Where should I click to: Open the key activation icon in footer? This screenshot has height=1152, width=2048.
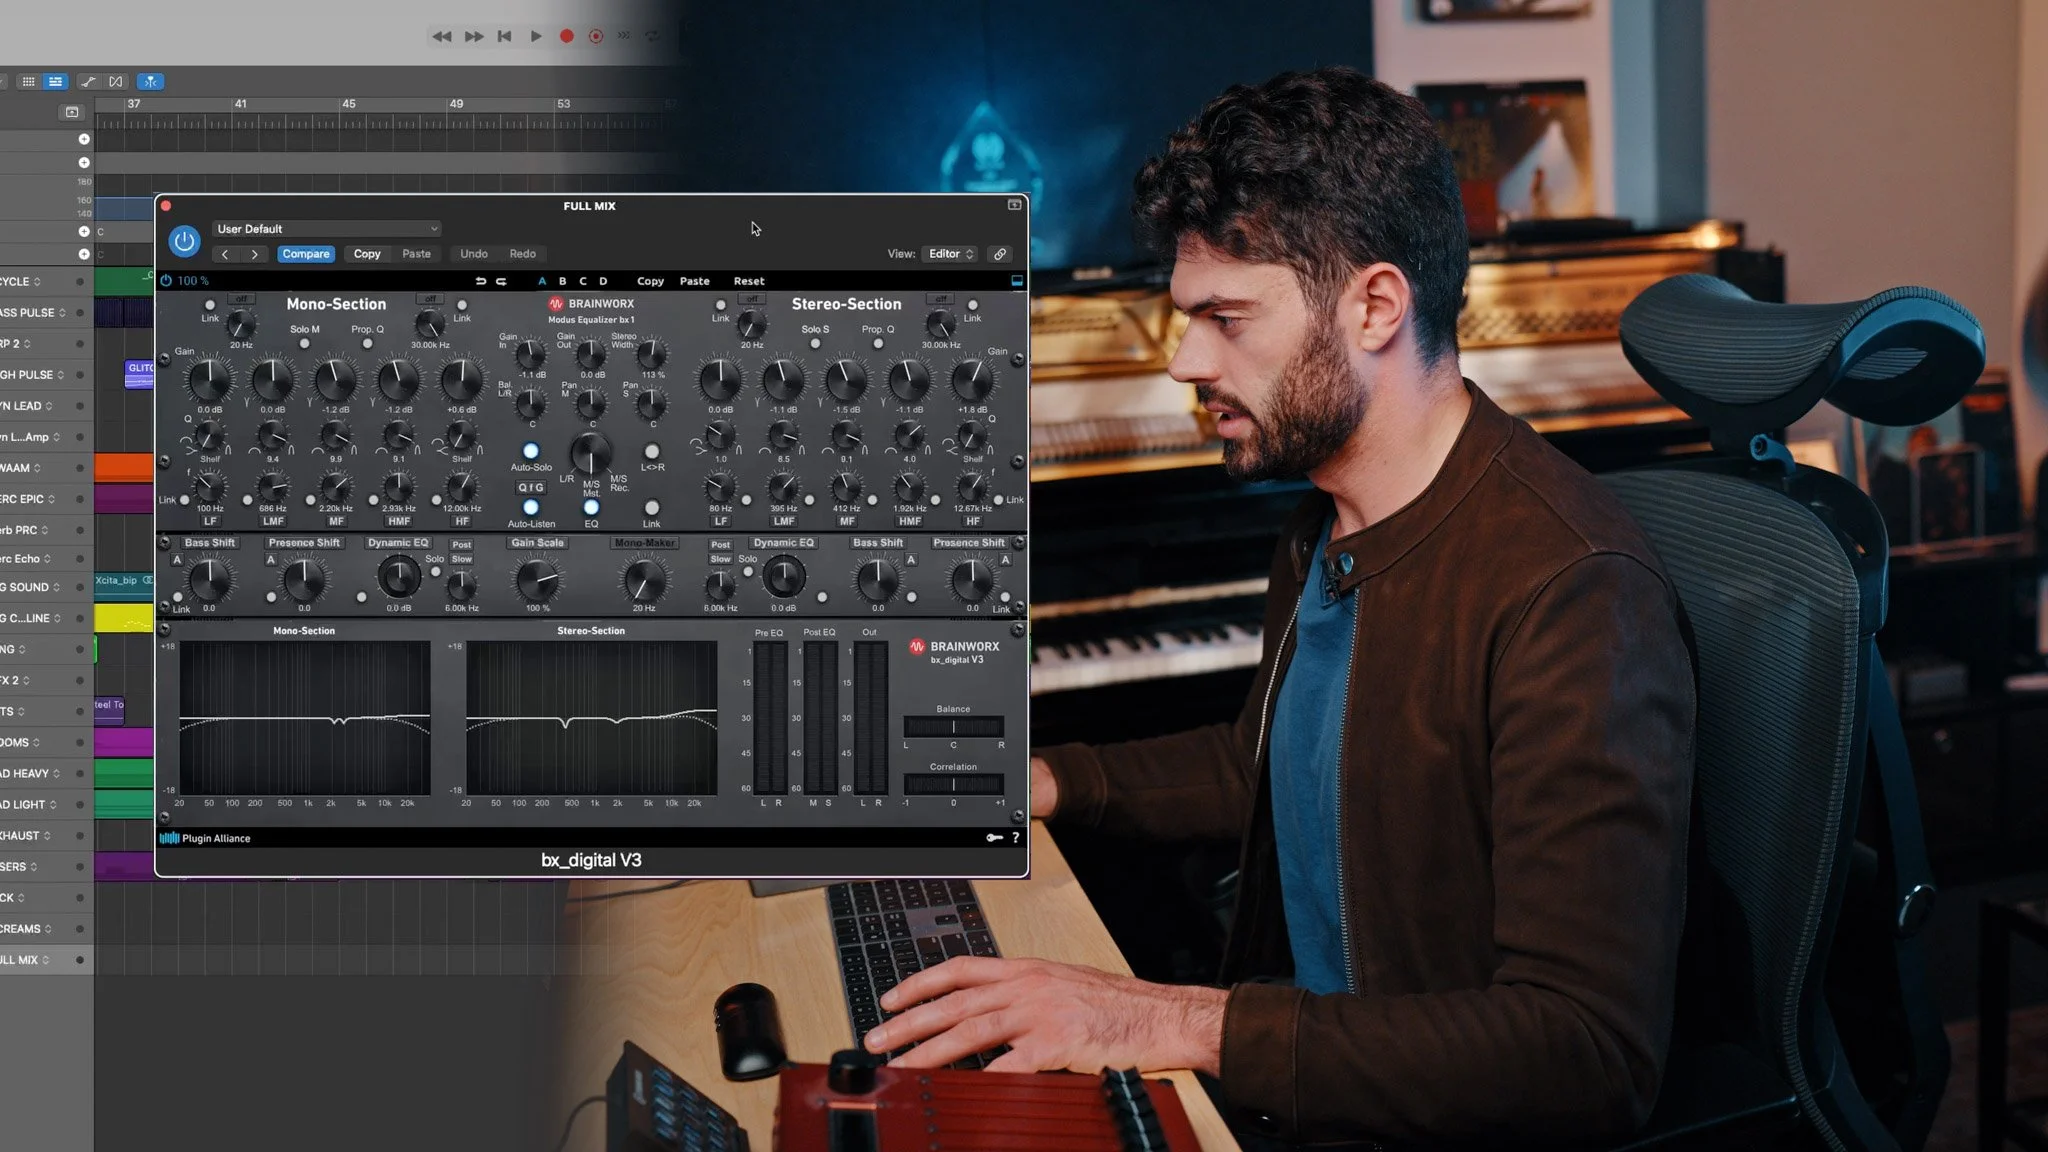point(994,838)
